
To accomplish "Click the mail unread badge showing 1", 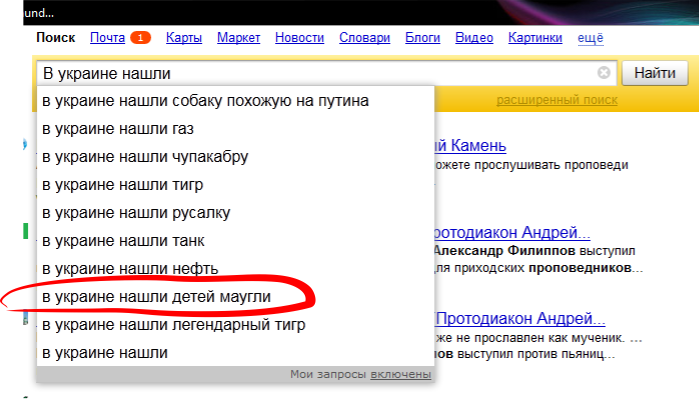I will pyautogui.click(x=140, y=37).
